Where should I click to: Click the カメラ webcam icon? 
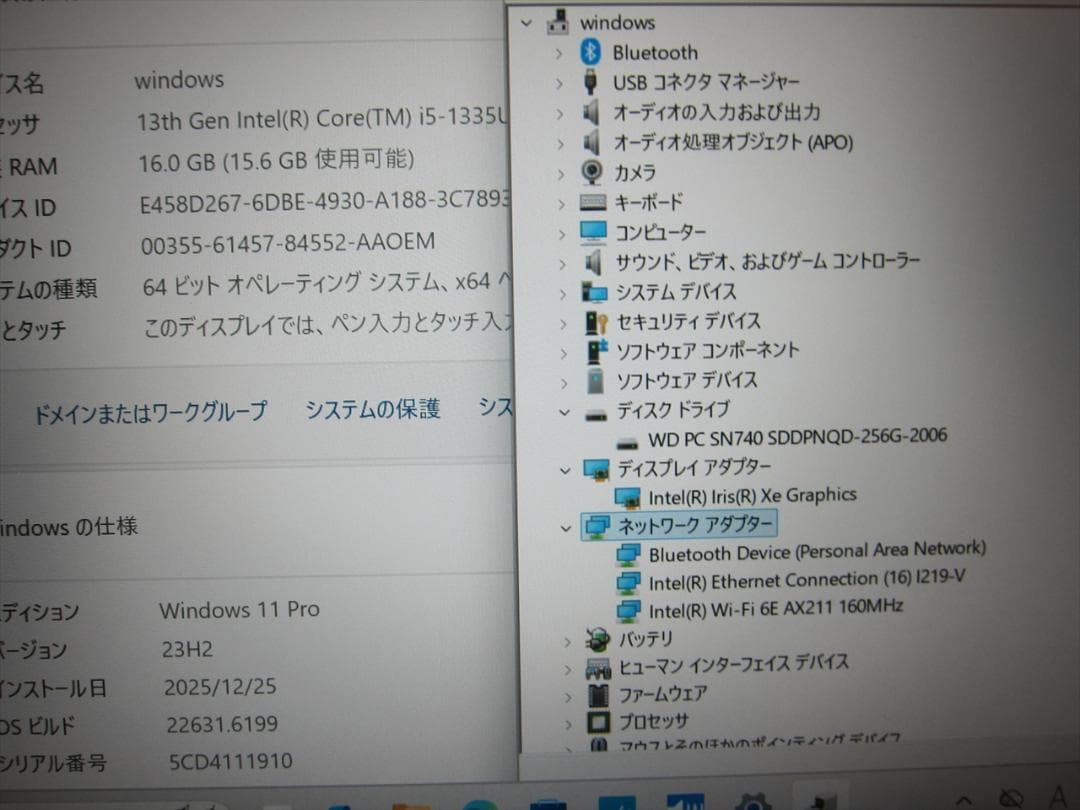point(592,172)
